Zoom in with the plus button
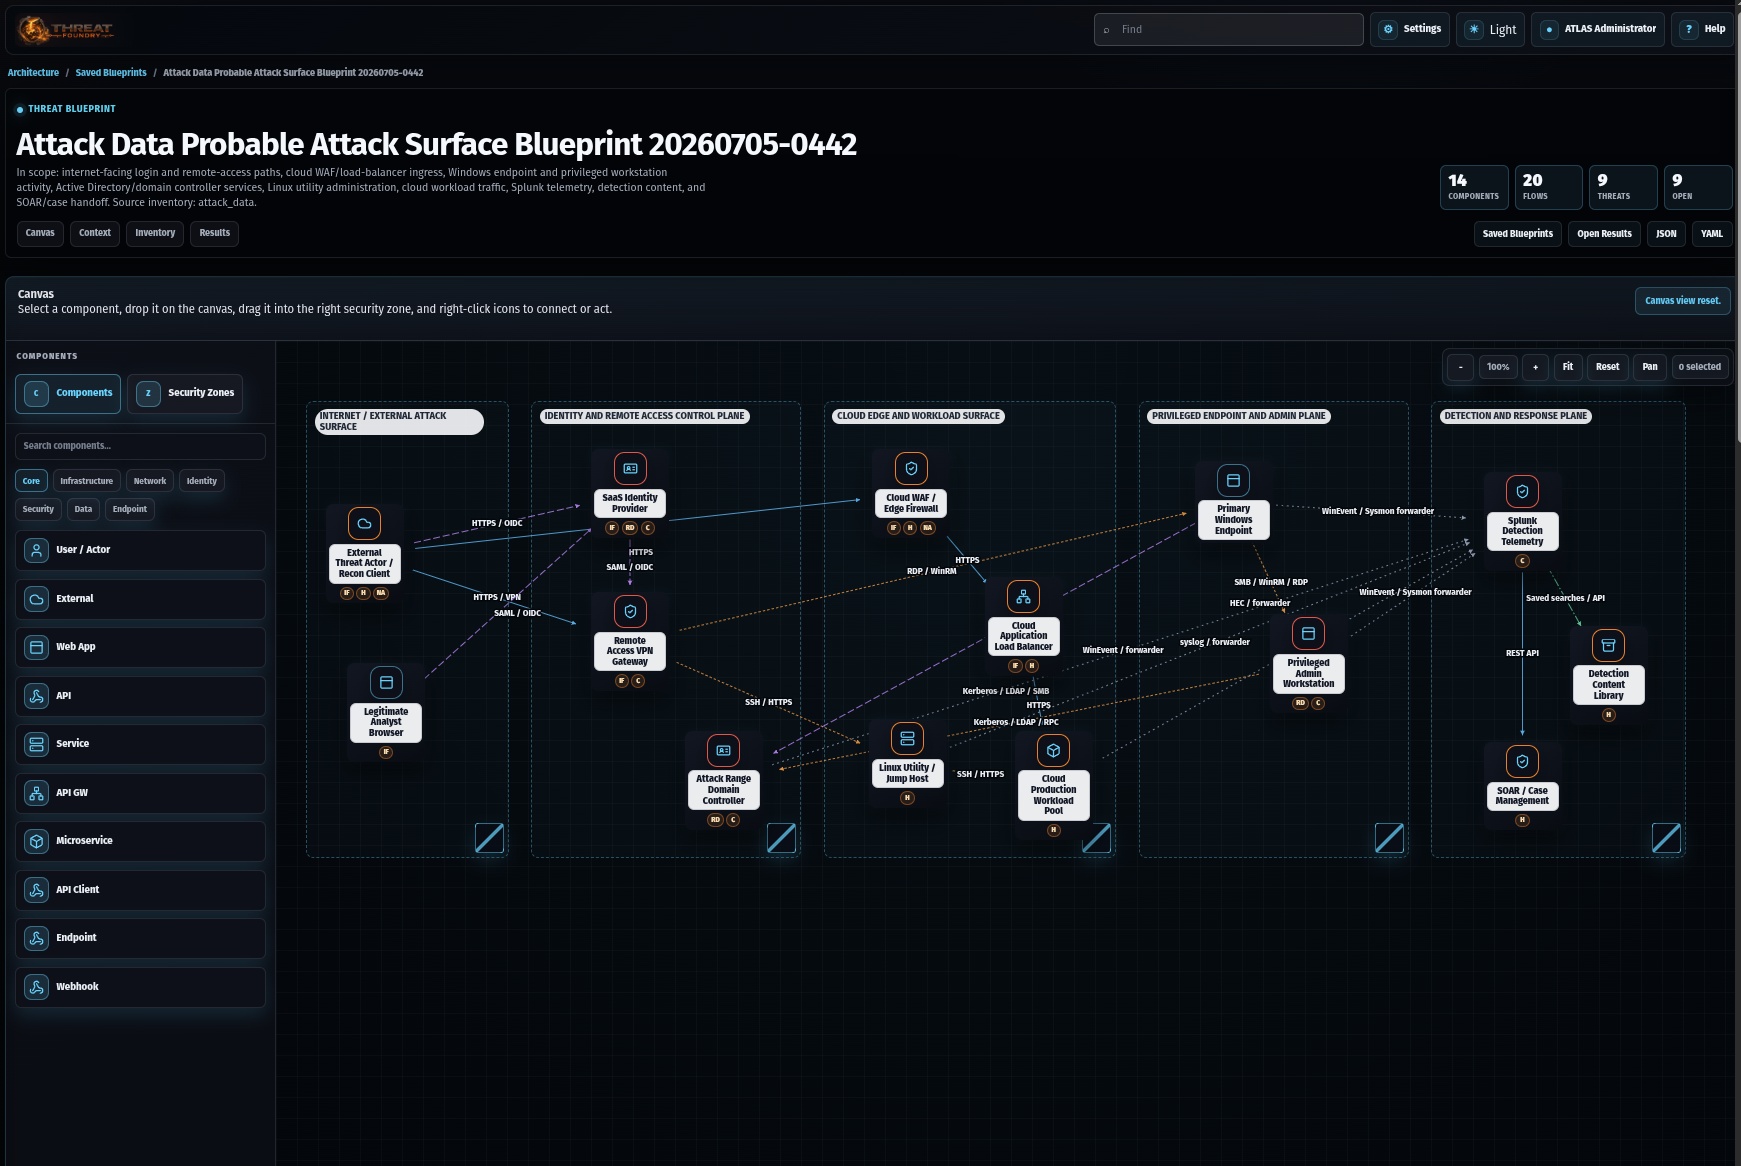1741x1166 pixels. pos(1535,367)
